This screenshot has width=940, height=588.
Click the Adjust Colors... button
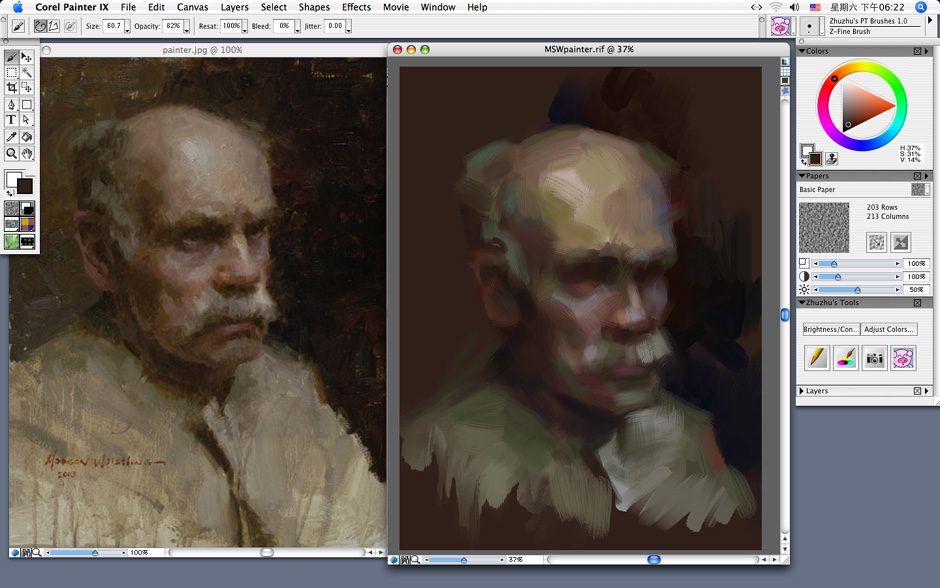pos(889,329)
